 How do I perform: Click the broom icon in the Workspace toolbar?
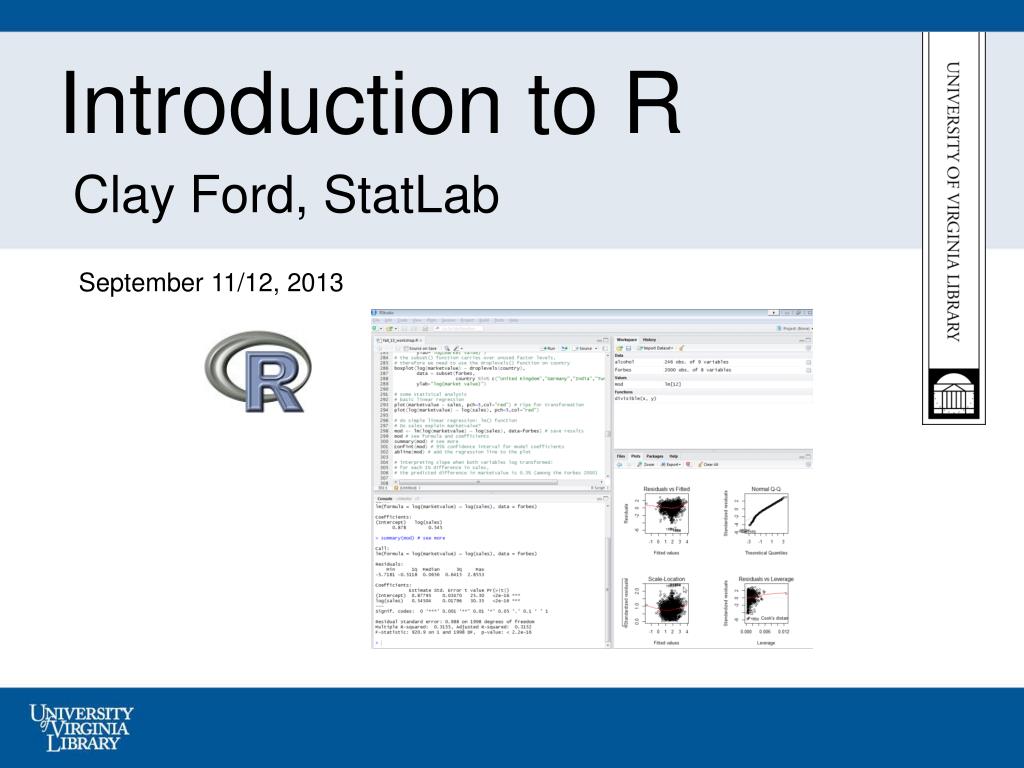click(x=681, y=348)
